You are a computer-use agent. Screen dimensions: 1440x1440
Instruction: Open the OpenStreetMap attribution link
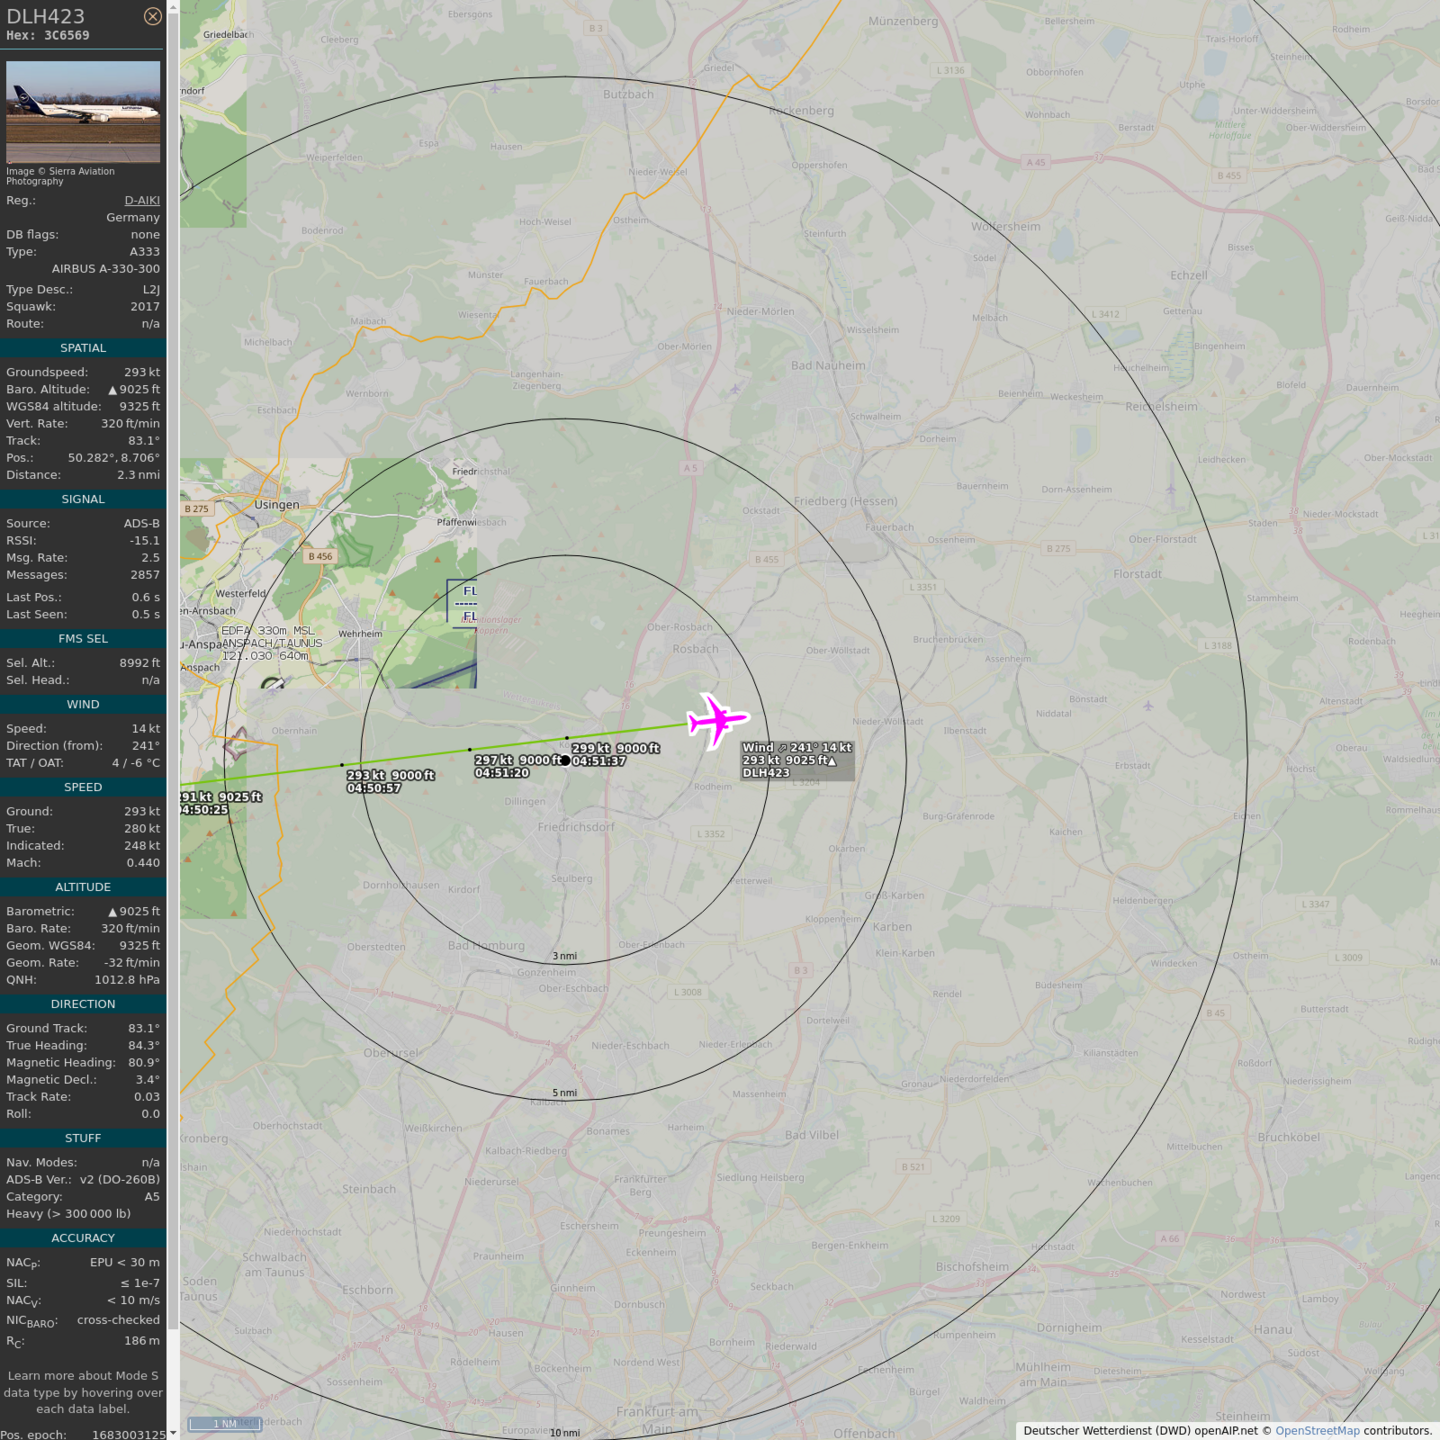pyautogui.click(x=1316, y=1431)
